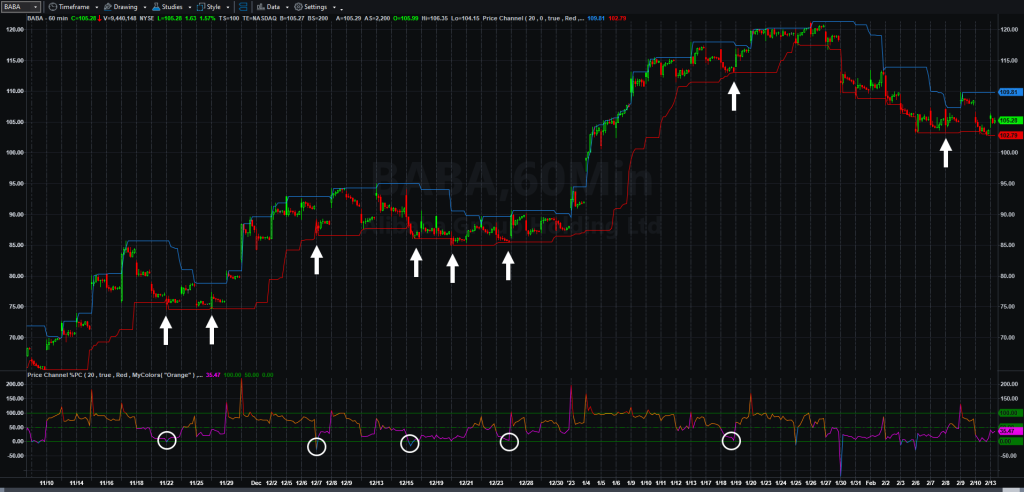Click the blue linked-panels icon in toolbar
This screenshot has height=492, width=1024.
(242, 7)
